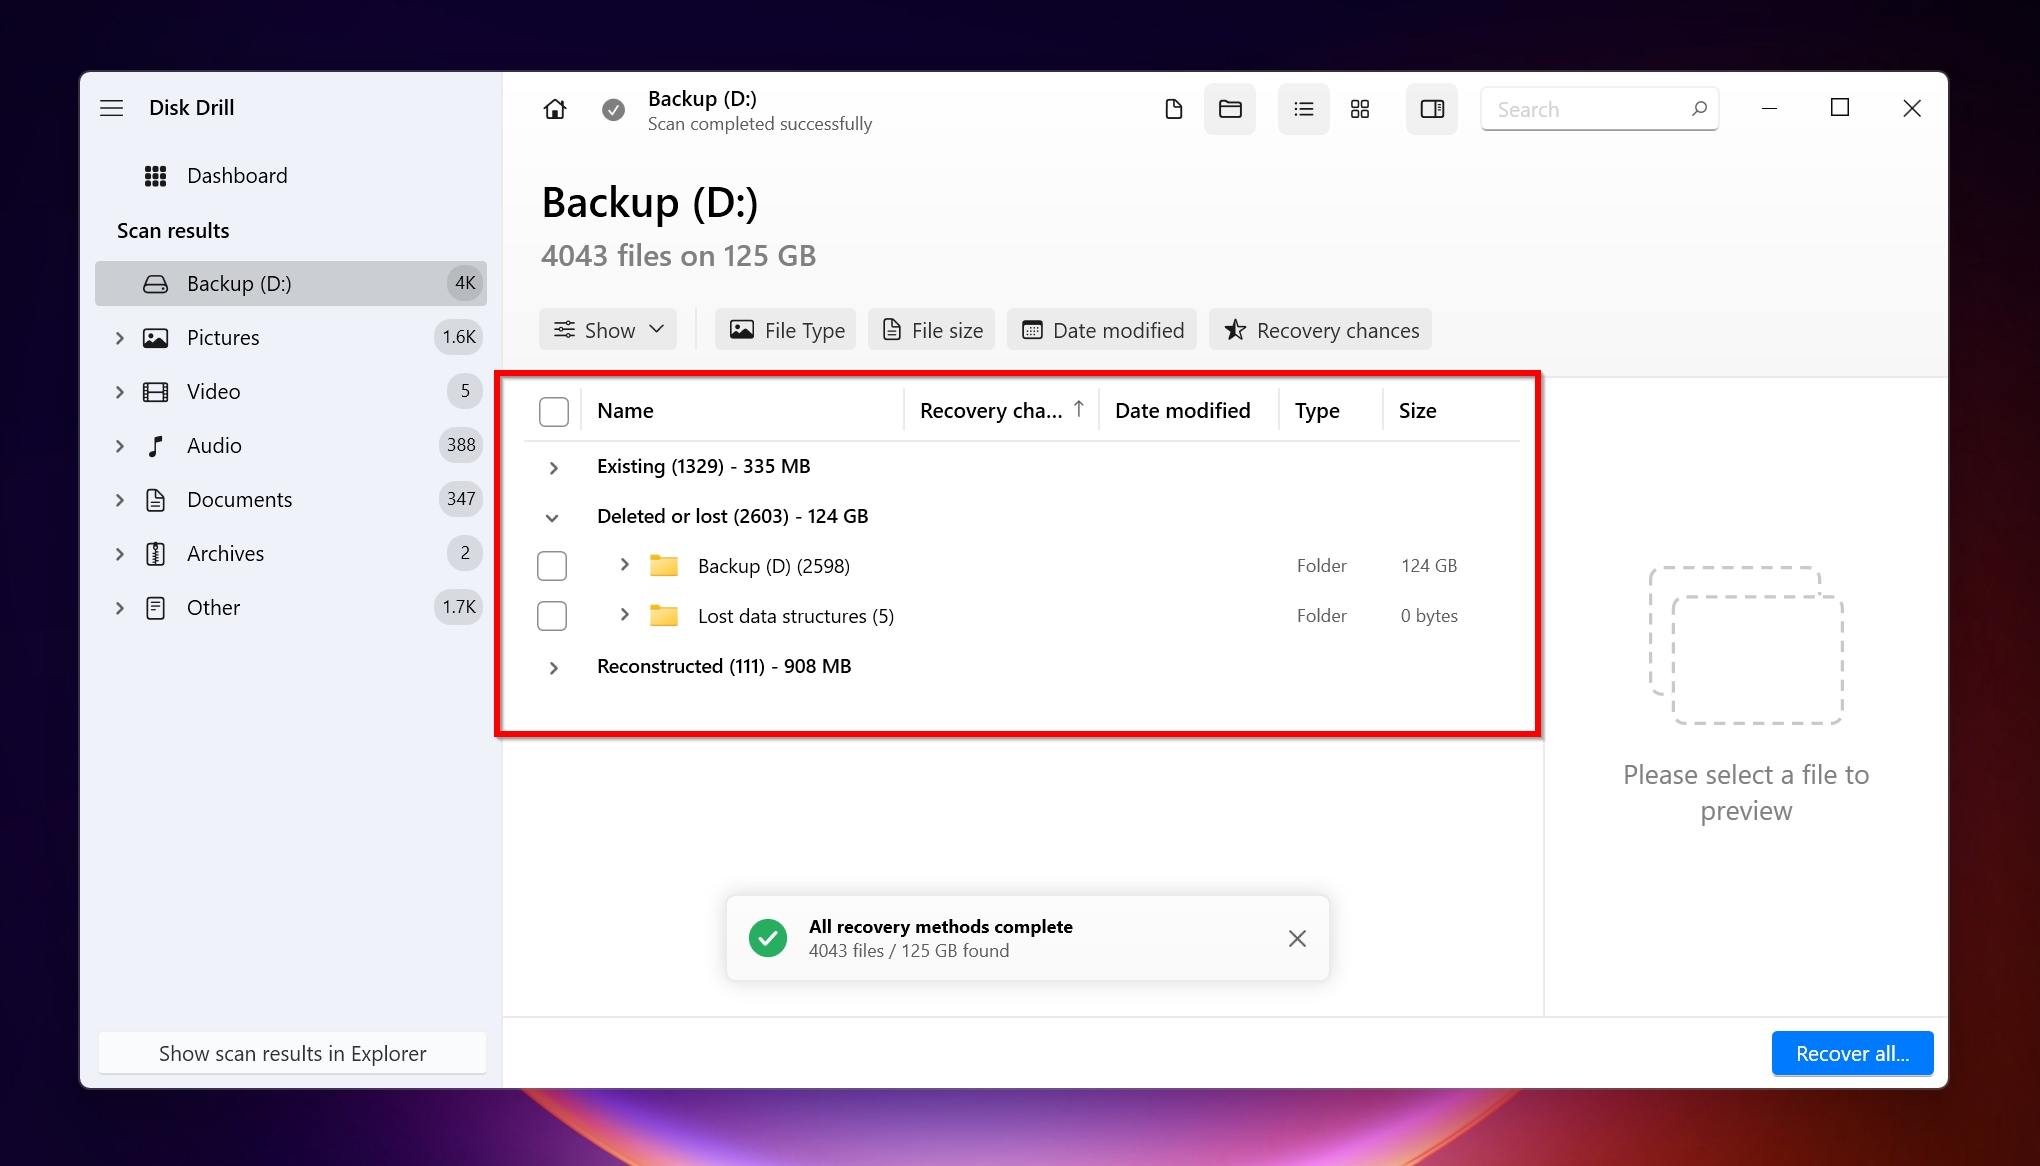Minimize the Disk Drill window
Screen dimensions: 2040x1166
[x=1769, y=108]
